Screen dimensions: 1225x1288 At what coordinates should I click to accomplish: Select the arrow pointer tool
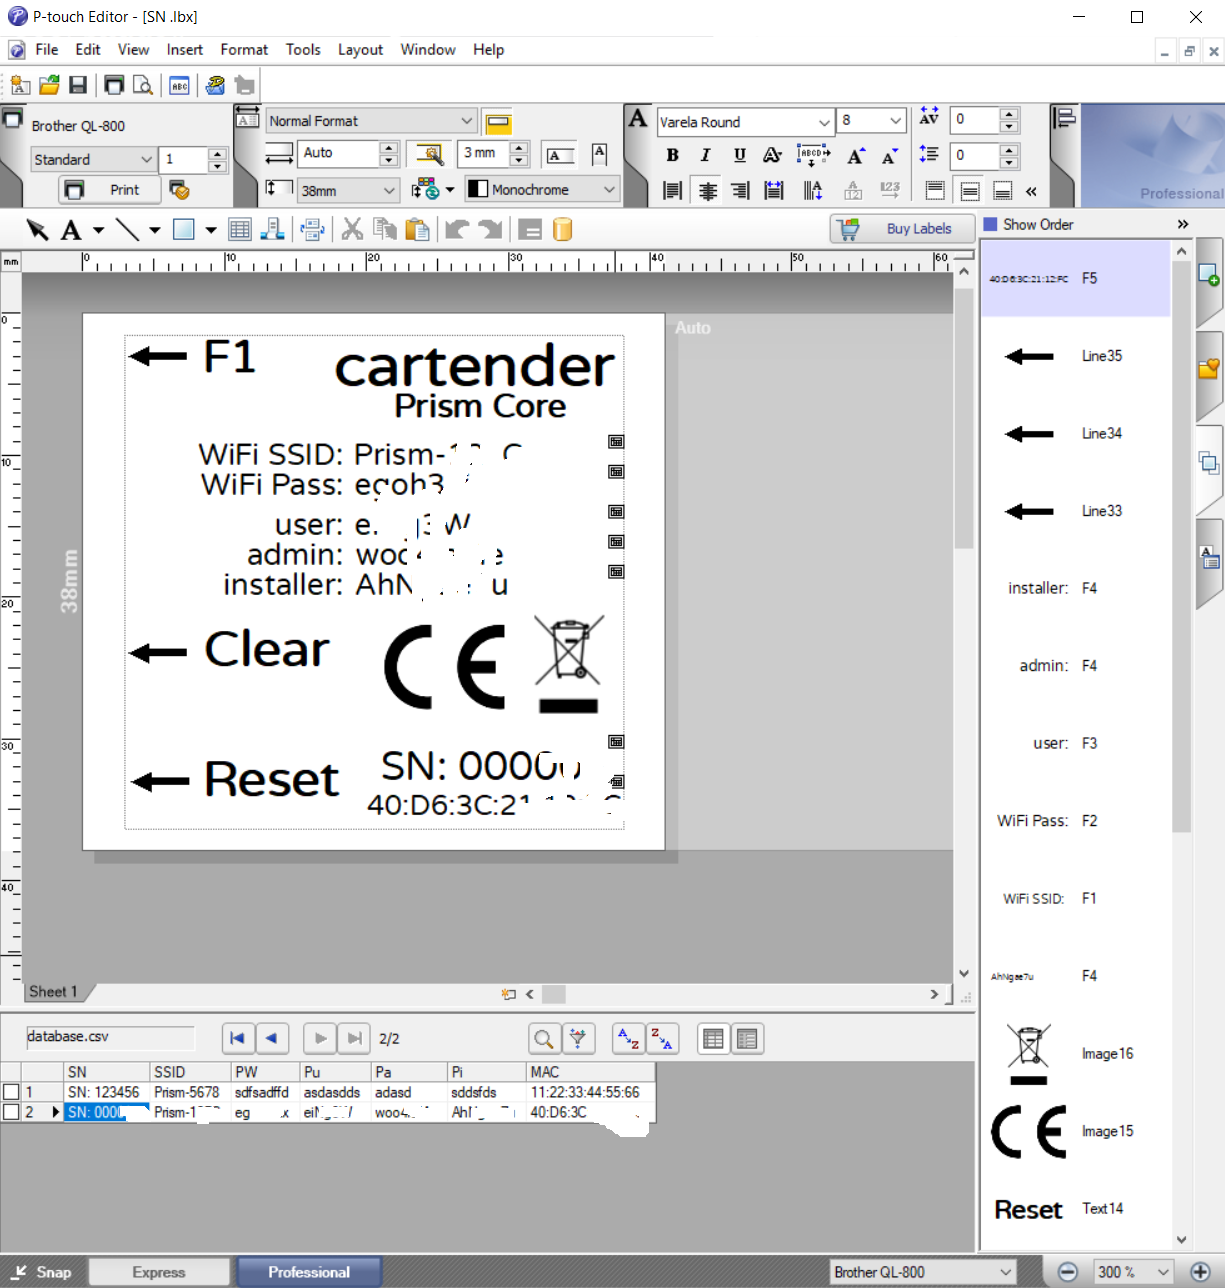tap(38, 230)
